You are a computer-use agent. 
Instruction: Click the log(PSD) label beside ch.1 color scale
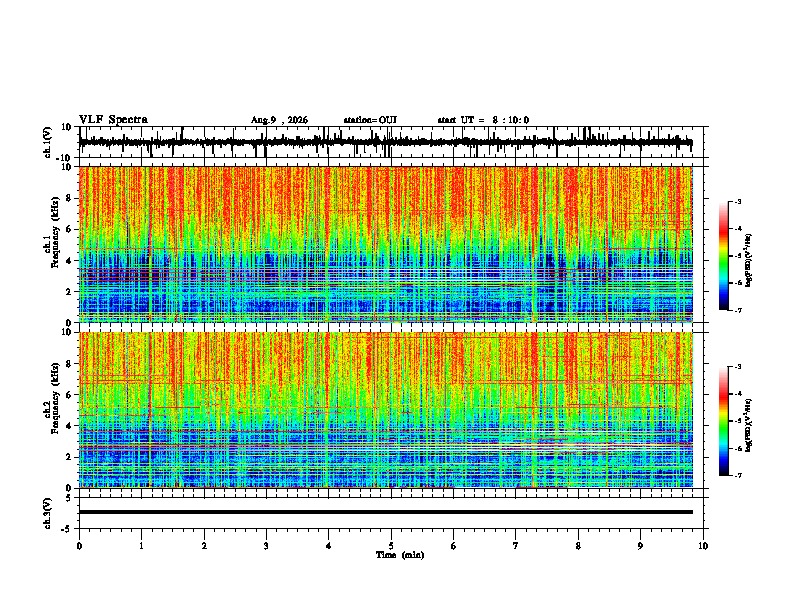click(749, 261)
